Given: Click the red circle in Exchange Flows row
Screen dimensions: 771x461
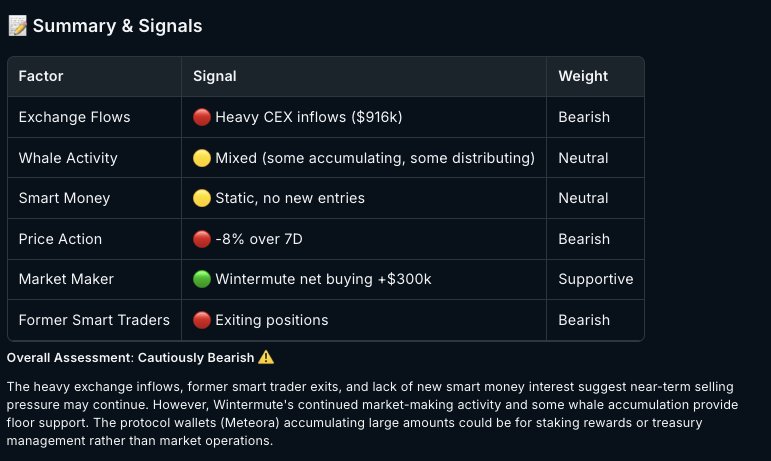Looking at the screenshot, I should pyautogui.click(x=202, y=117).
